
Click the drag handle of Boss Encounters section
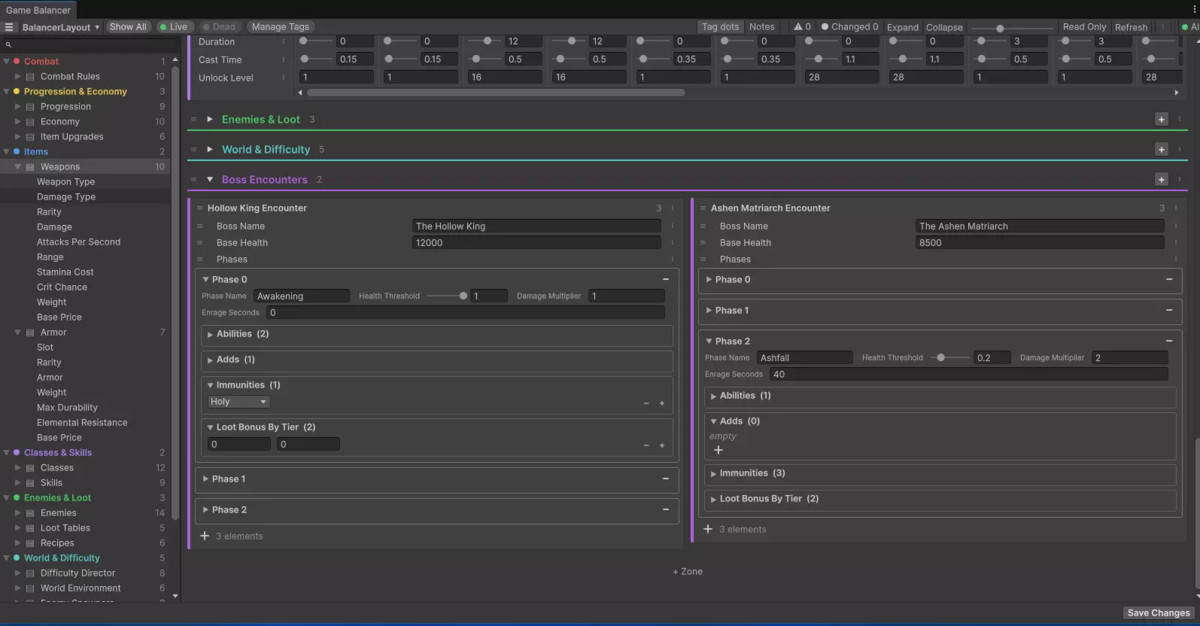pos(194,180)
